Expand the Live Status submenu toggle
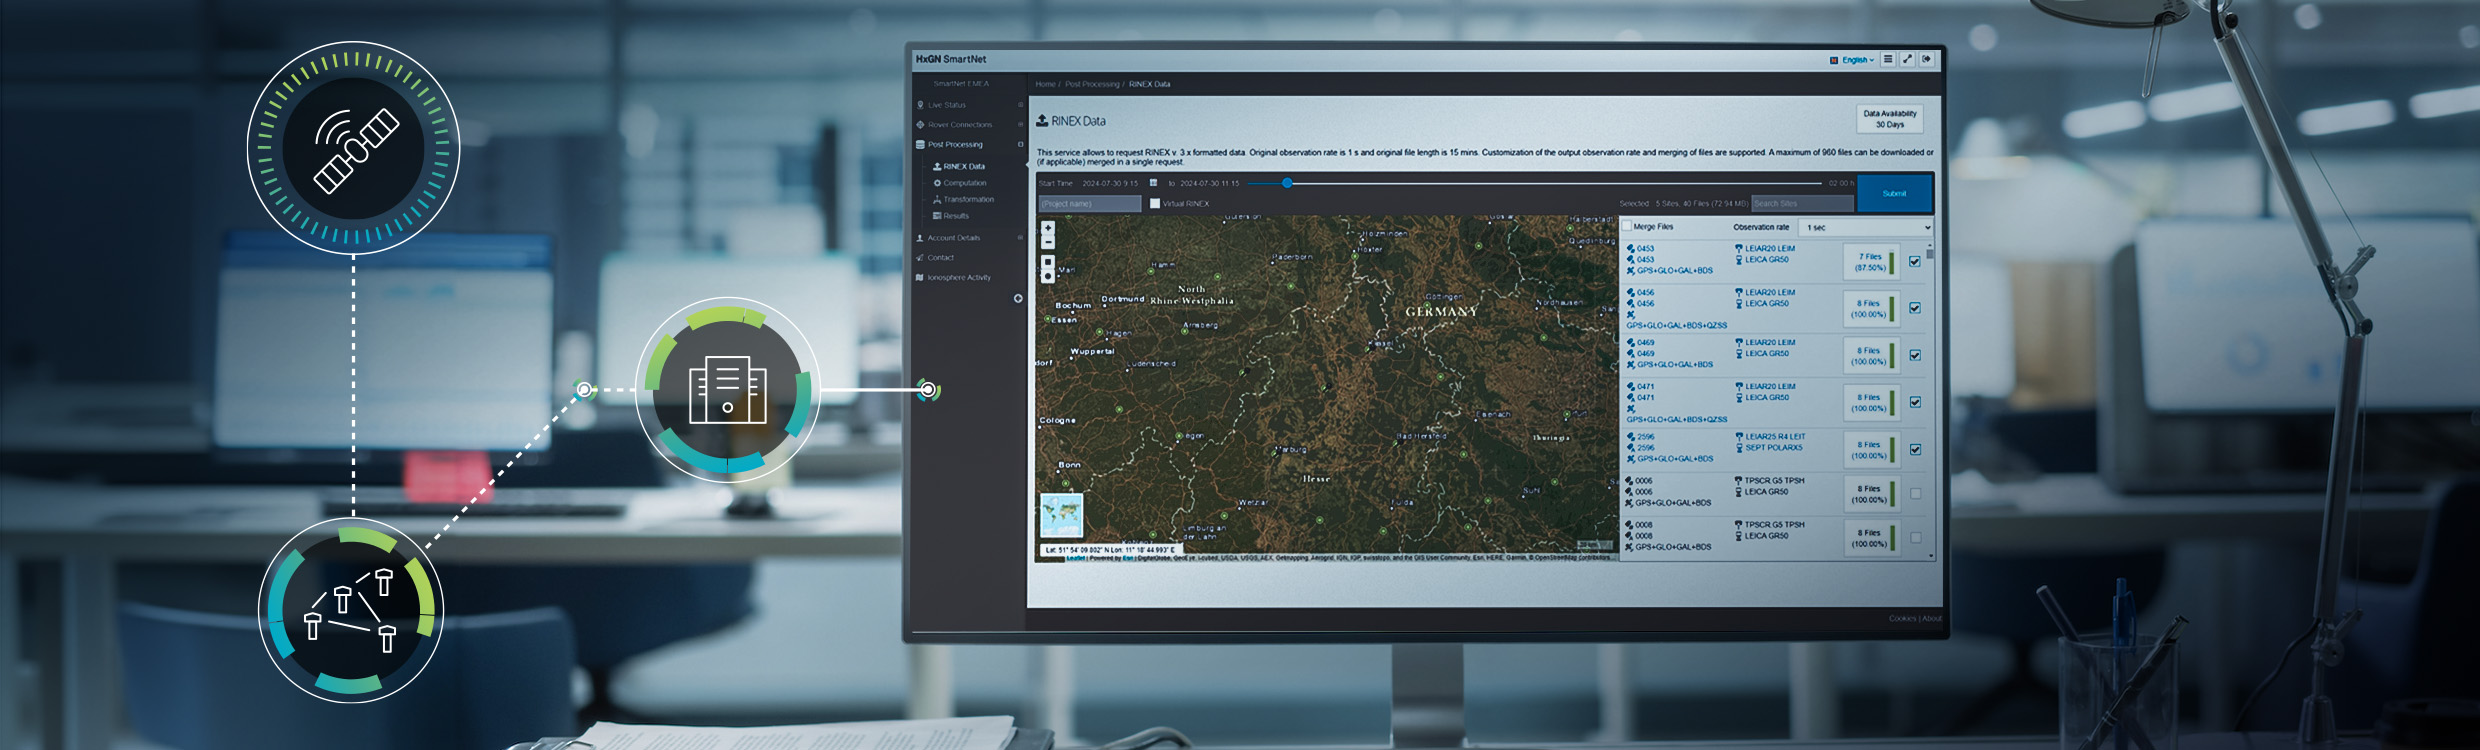Viewport: 2480px width, 750px height. (x=1020, y=105)
